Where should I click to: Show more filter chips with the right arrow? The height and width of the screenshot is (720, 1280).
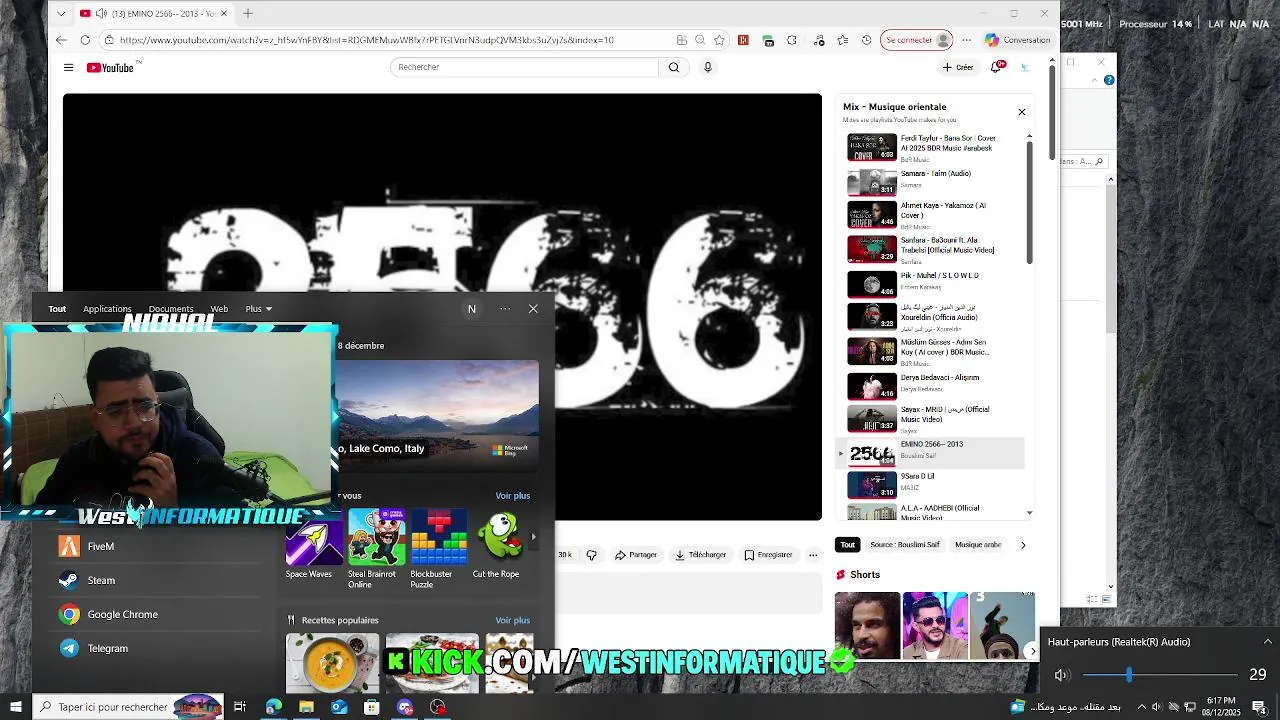pos(1022,545)
